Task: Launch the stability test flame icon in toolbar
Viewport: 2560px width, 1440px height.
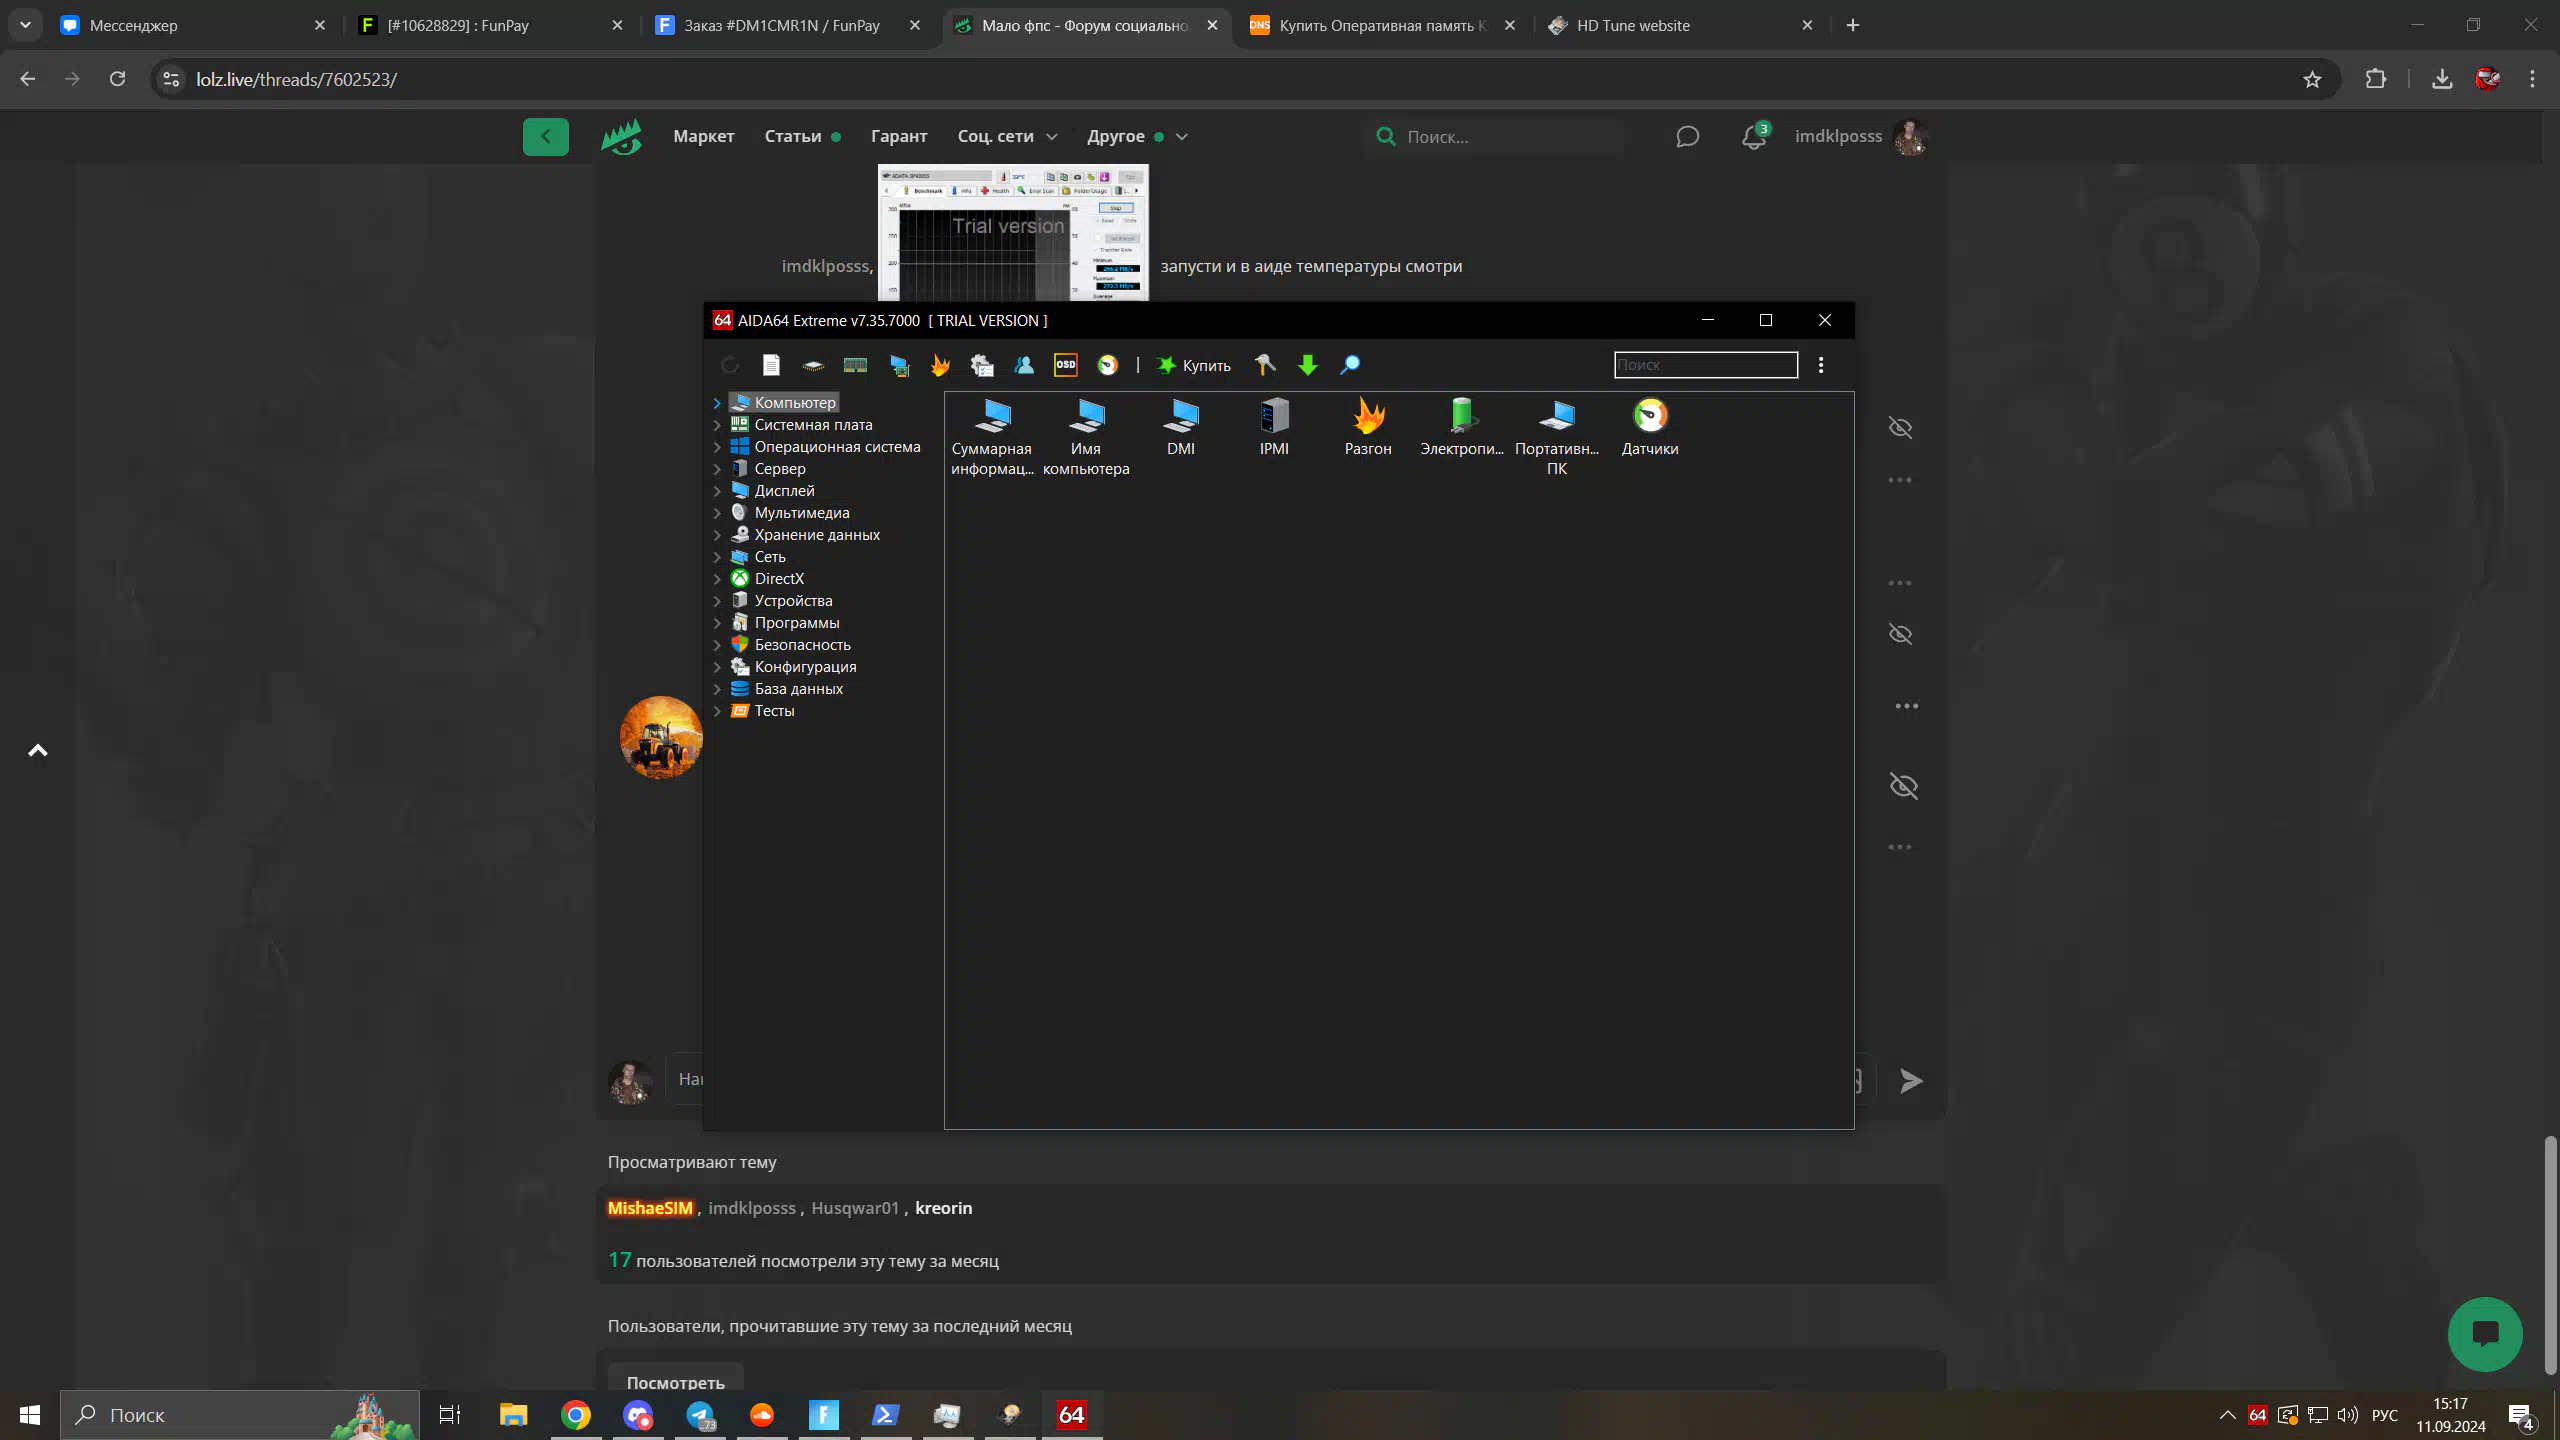Action: point(940,365)
